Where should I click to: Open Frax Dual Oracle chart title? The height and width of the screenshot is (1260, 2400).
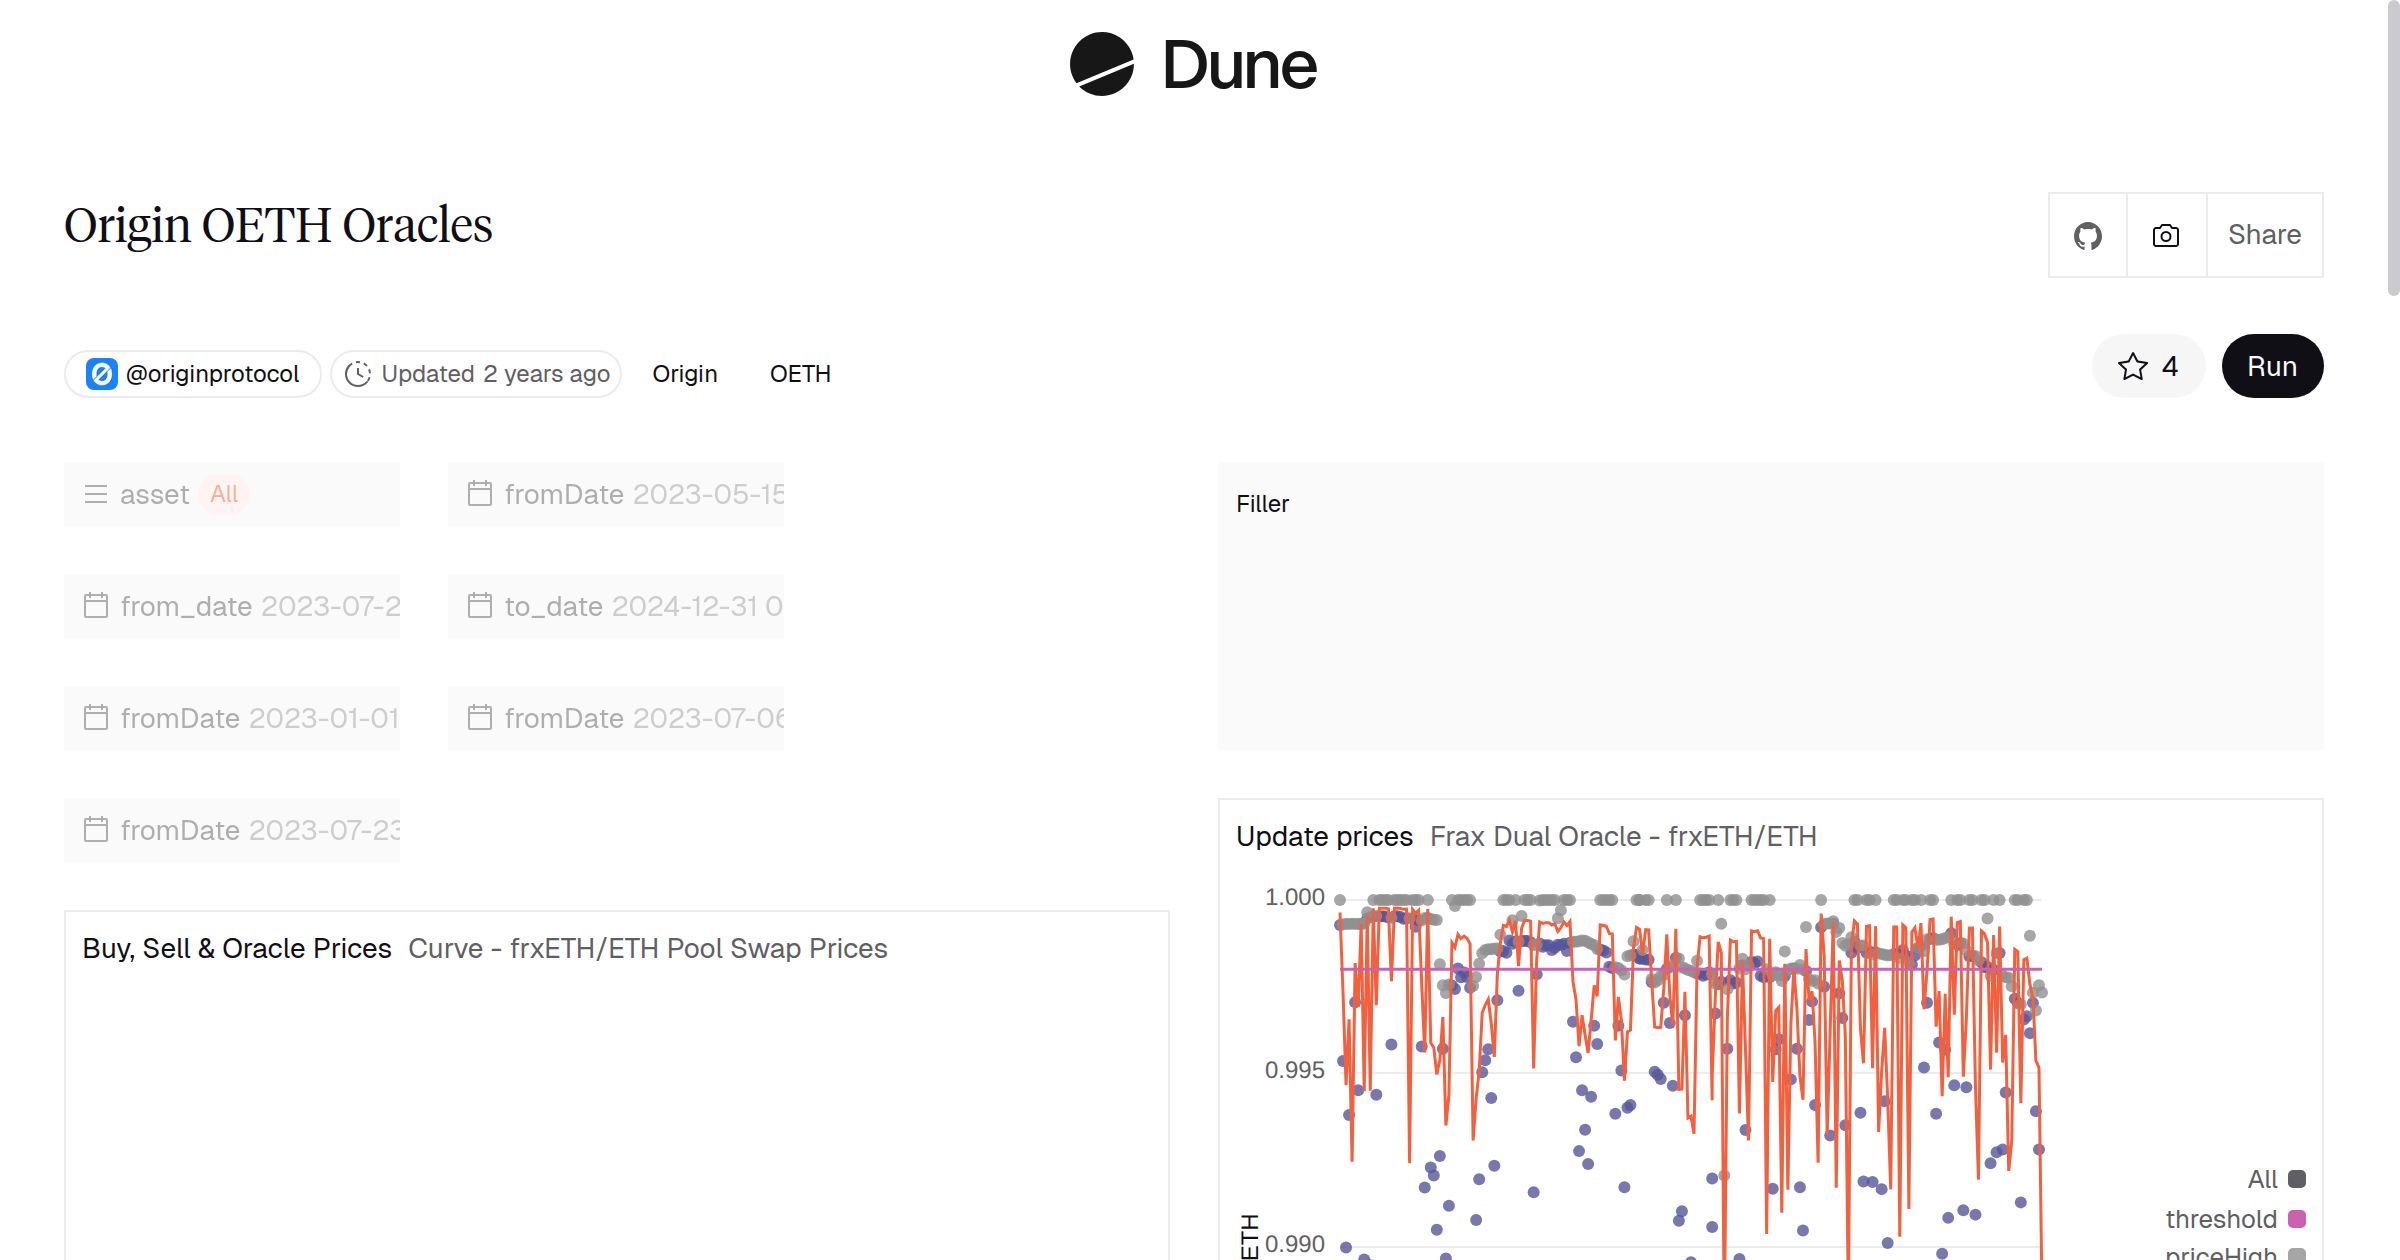(1623, 836)
